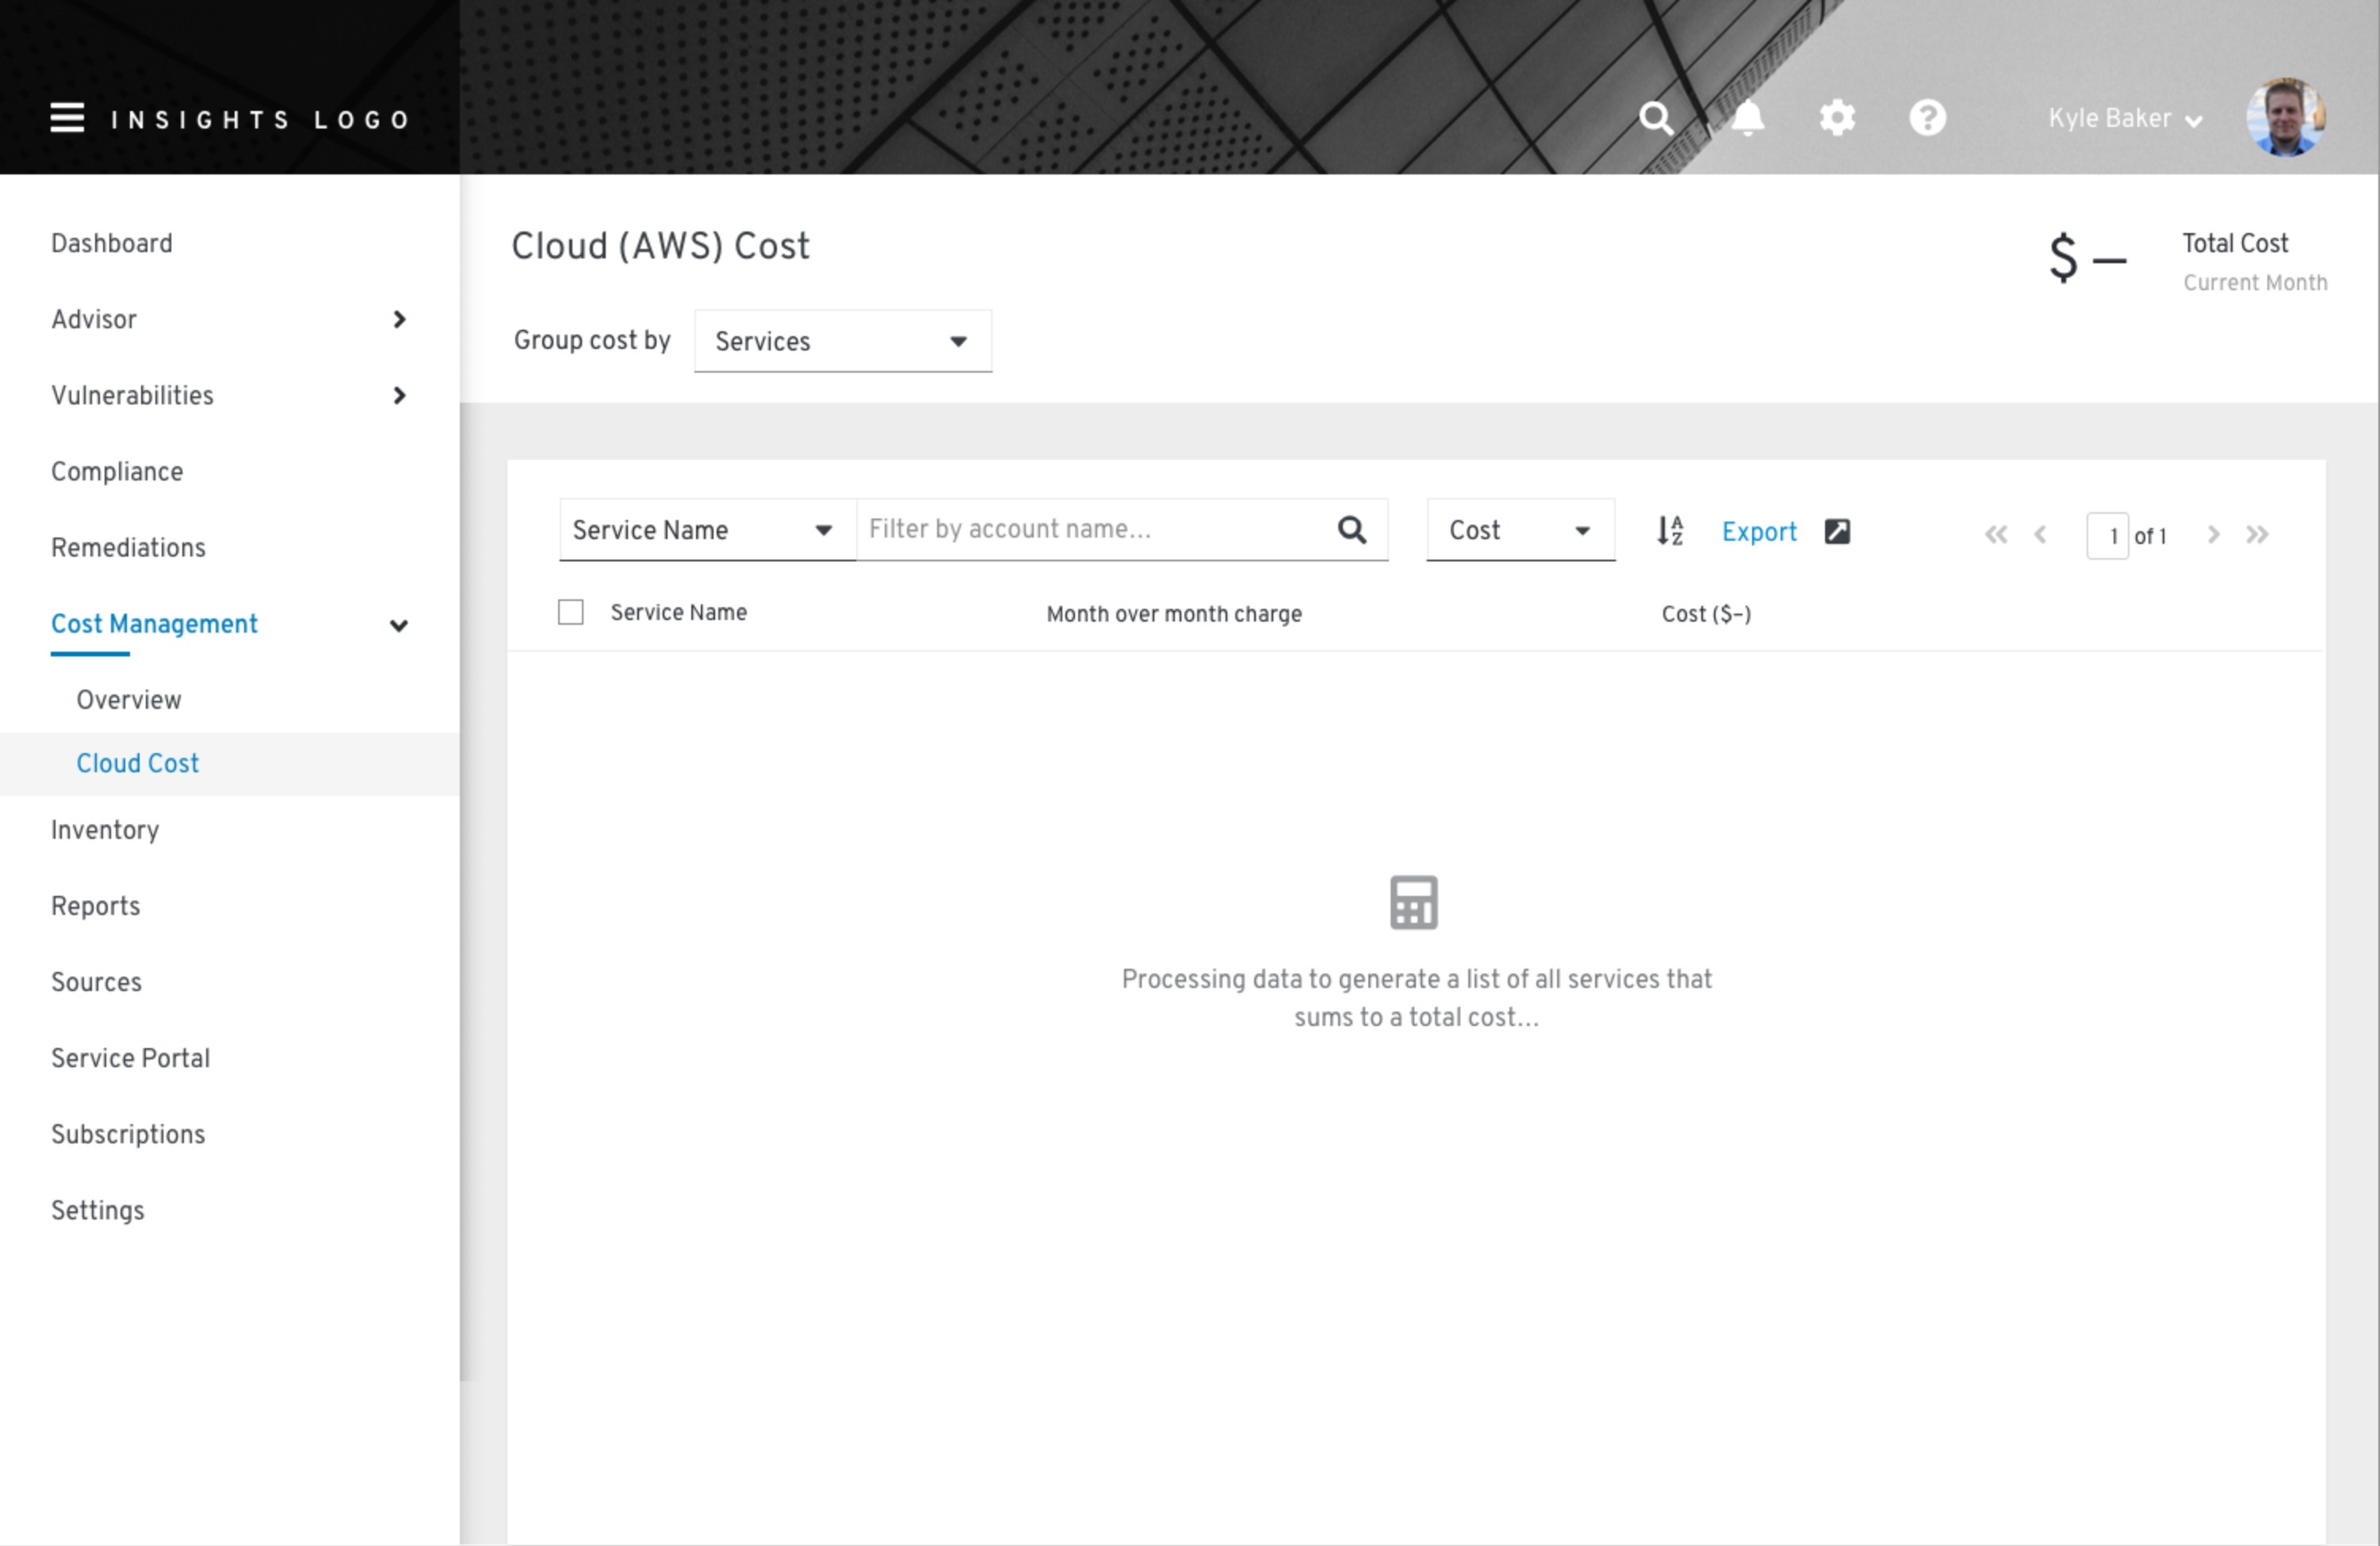Click the help question mark icon
This screenshot has height=1546, width=2380.
coord(1927,118)
